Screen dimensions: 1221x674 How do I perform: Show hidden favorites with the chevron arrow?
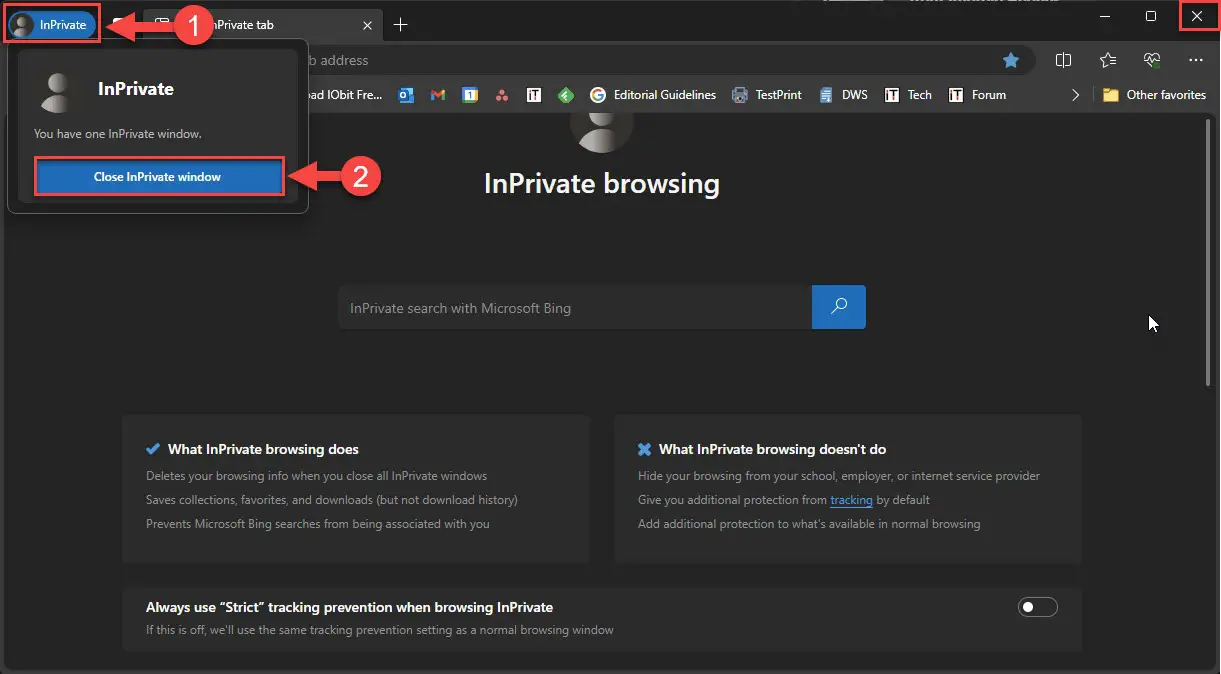coord(1075,94)
